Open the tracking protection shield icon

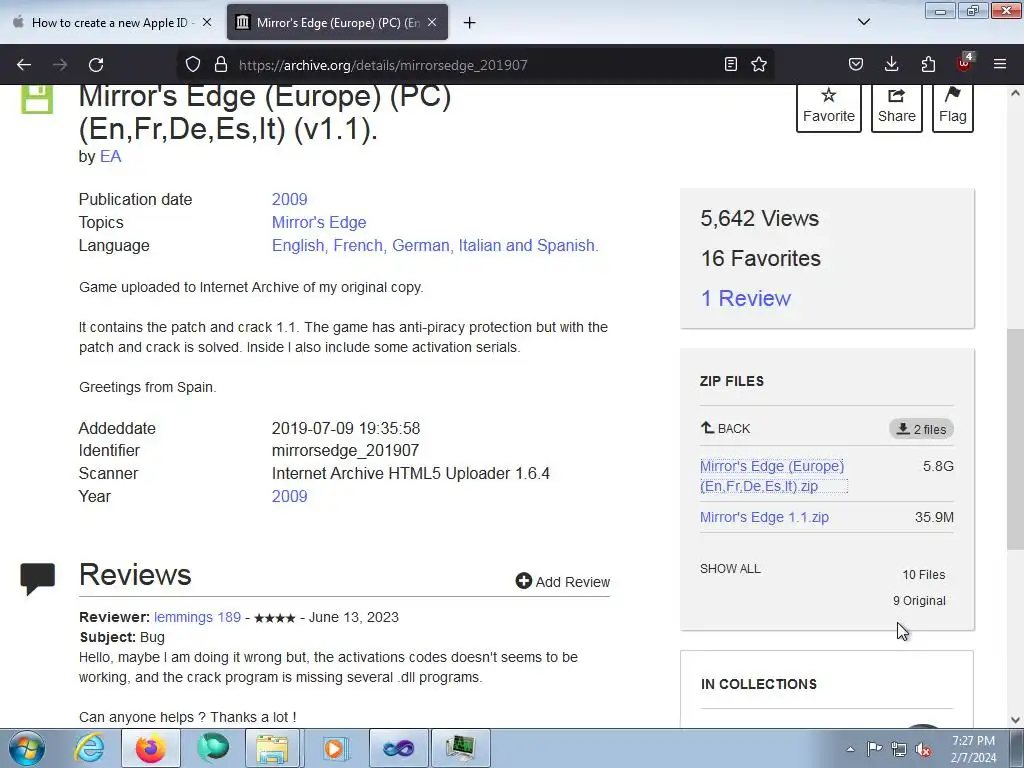click(x=193, y=64)
